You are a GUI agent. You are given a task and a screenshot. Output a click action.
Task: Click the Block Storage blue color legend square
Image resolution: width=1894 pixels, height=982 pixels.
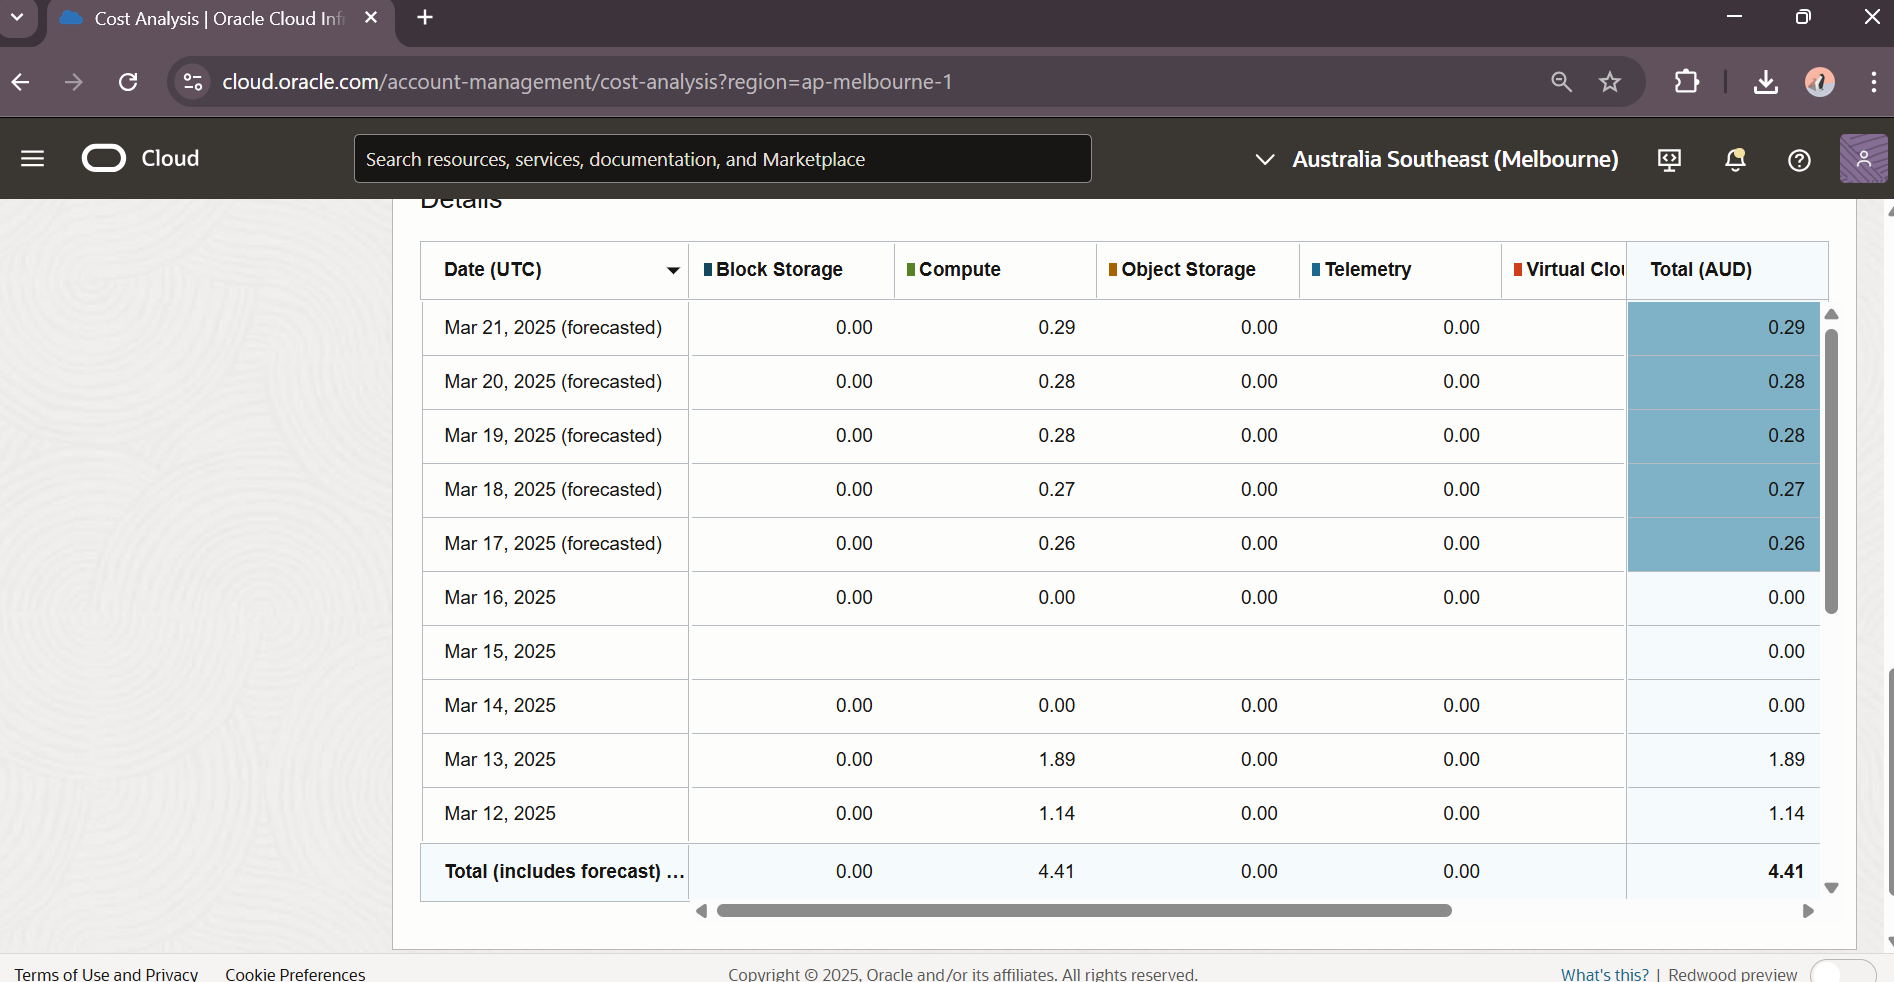[x=708, y=270]
